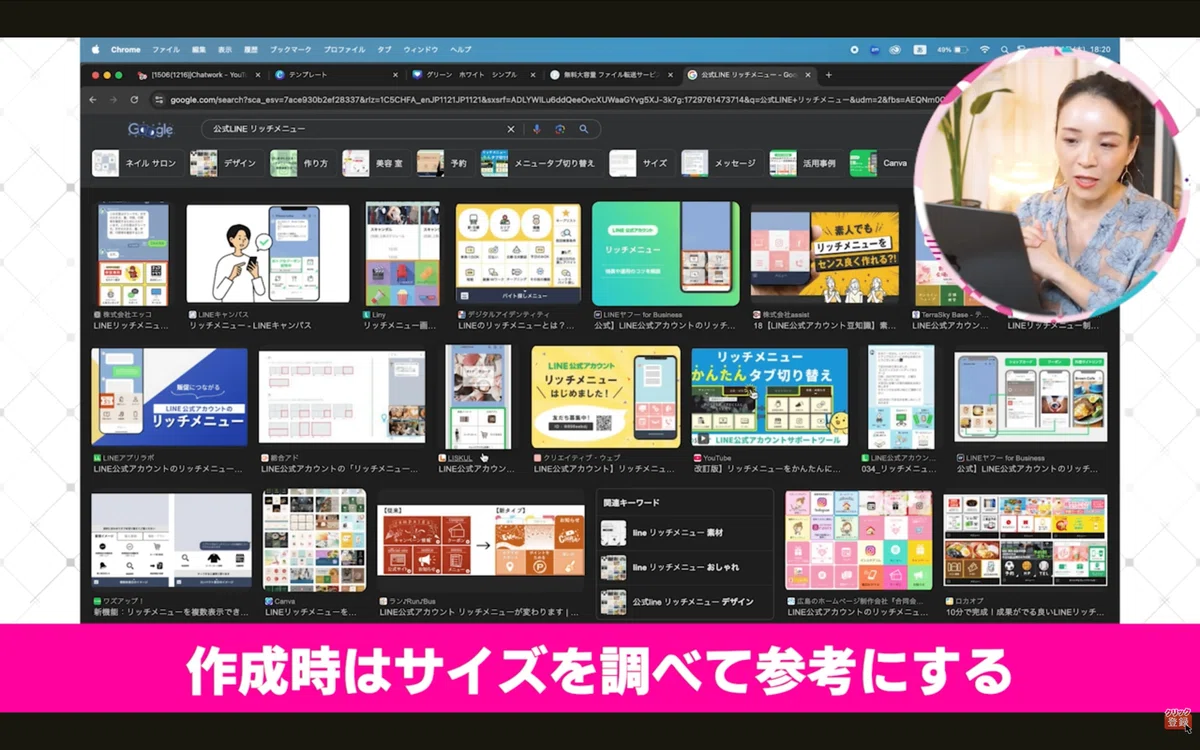The width and height of the screenshot is (1200, 750).
Task: Open the Chrome app menu
Action: 125,49
